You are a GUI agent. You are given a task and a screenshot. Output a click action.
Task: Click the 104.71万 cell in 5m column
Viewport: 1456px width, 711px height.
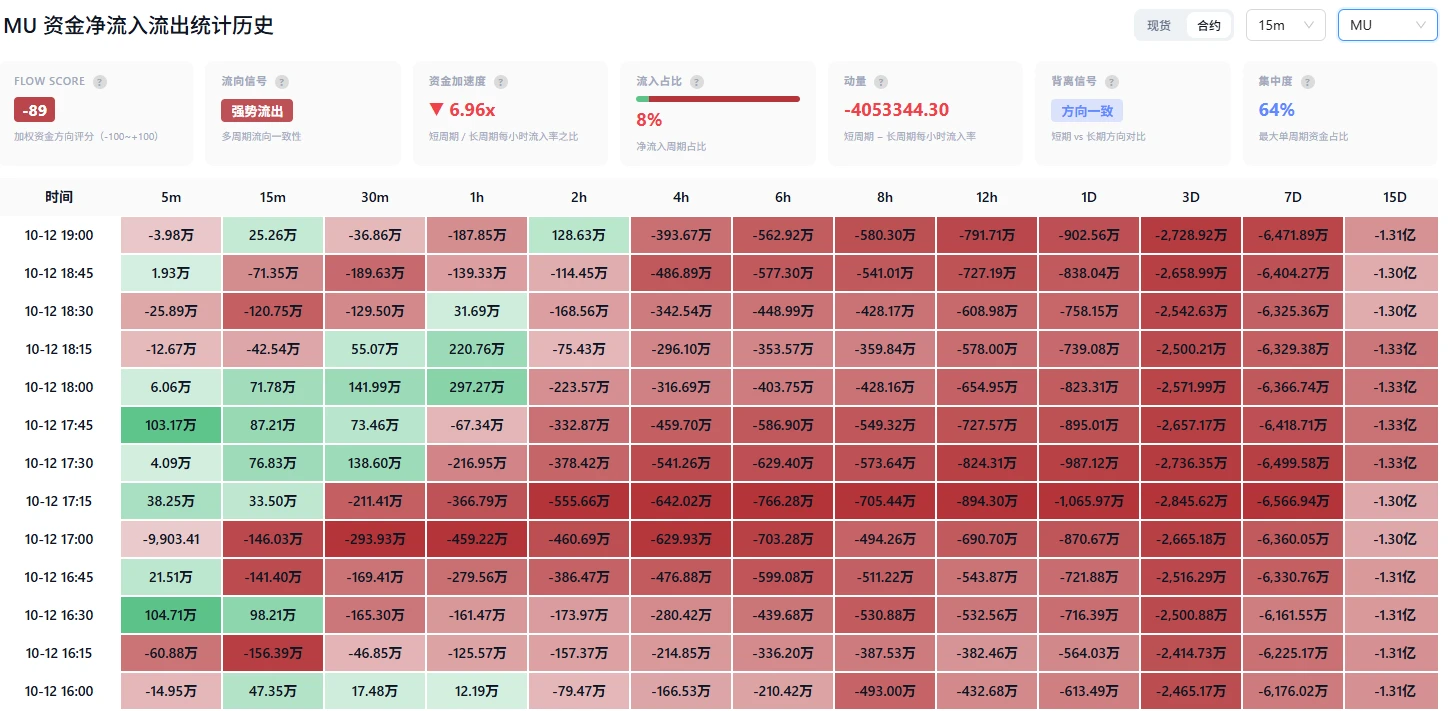171,615
